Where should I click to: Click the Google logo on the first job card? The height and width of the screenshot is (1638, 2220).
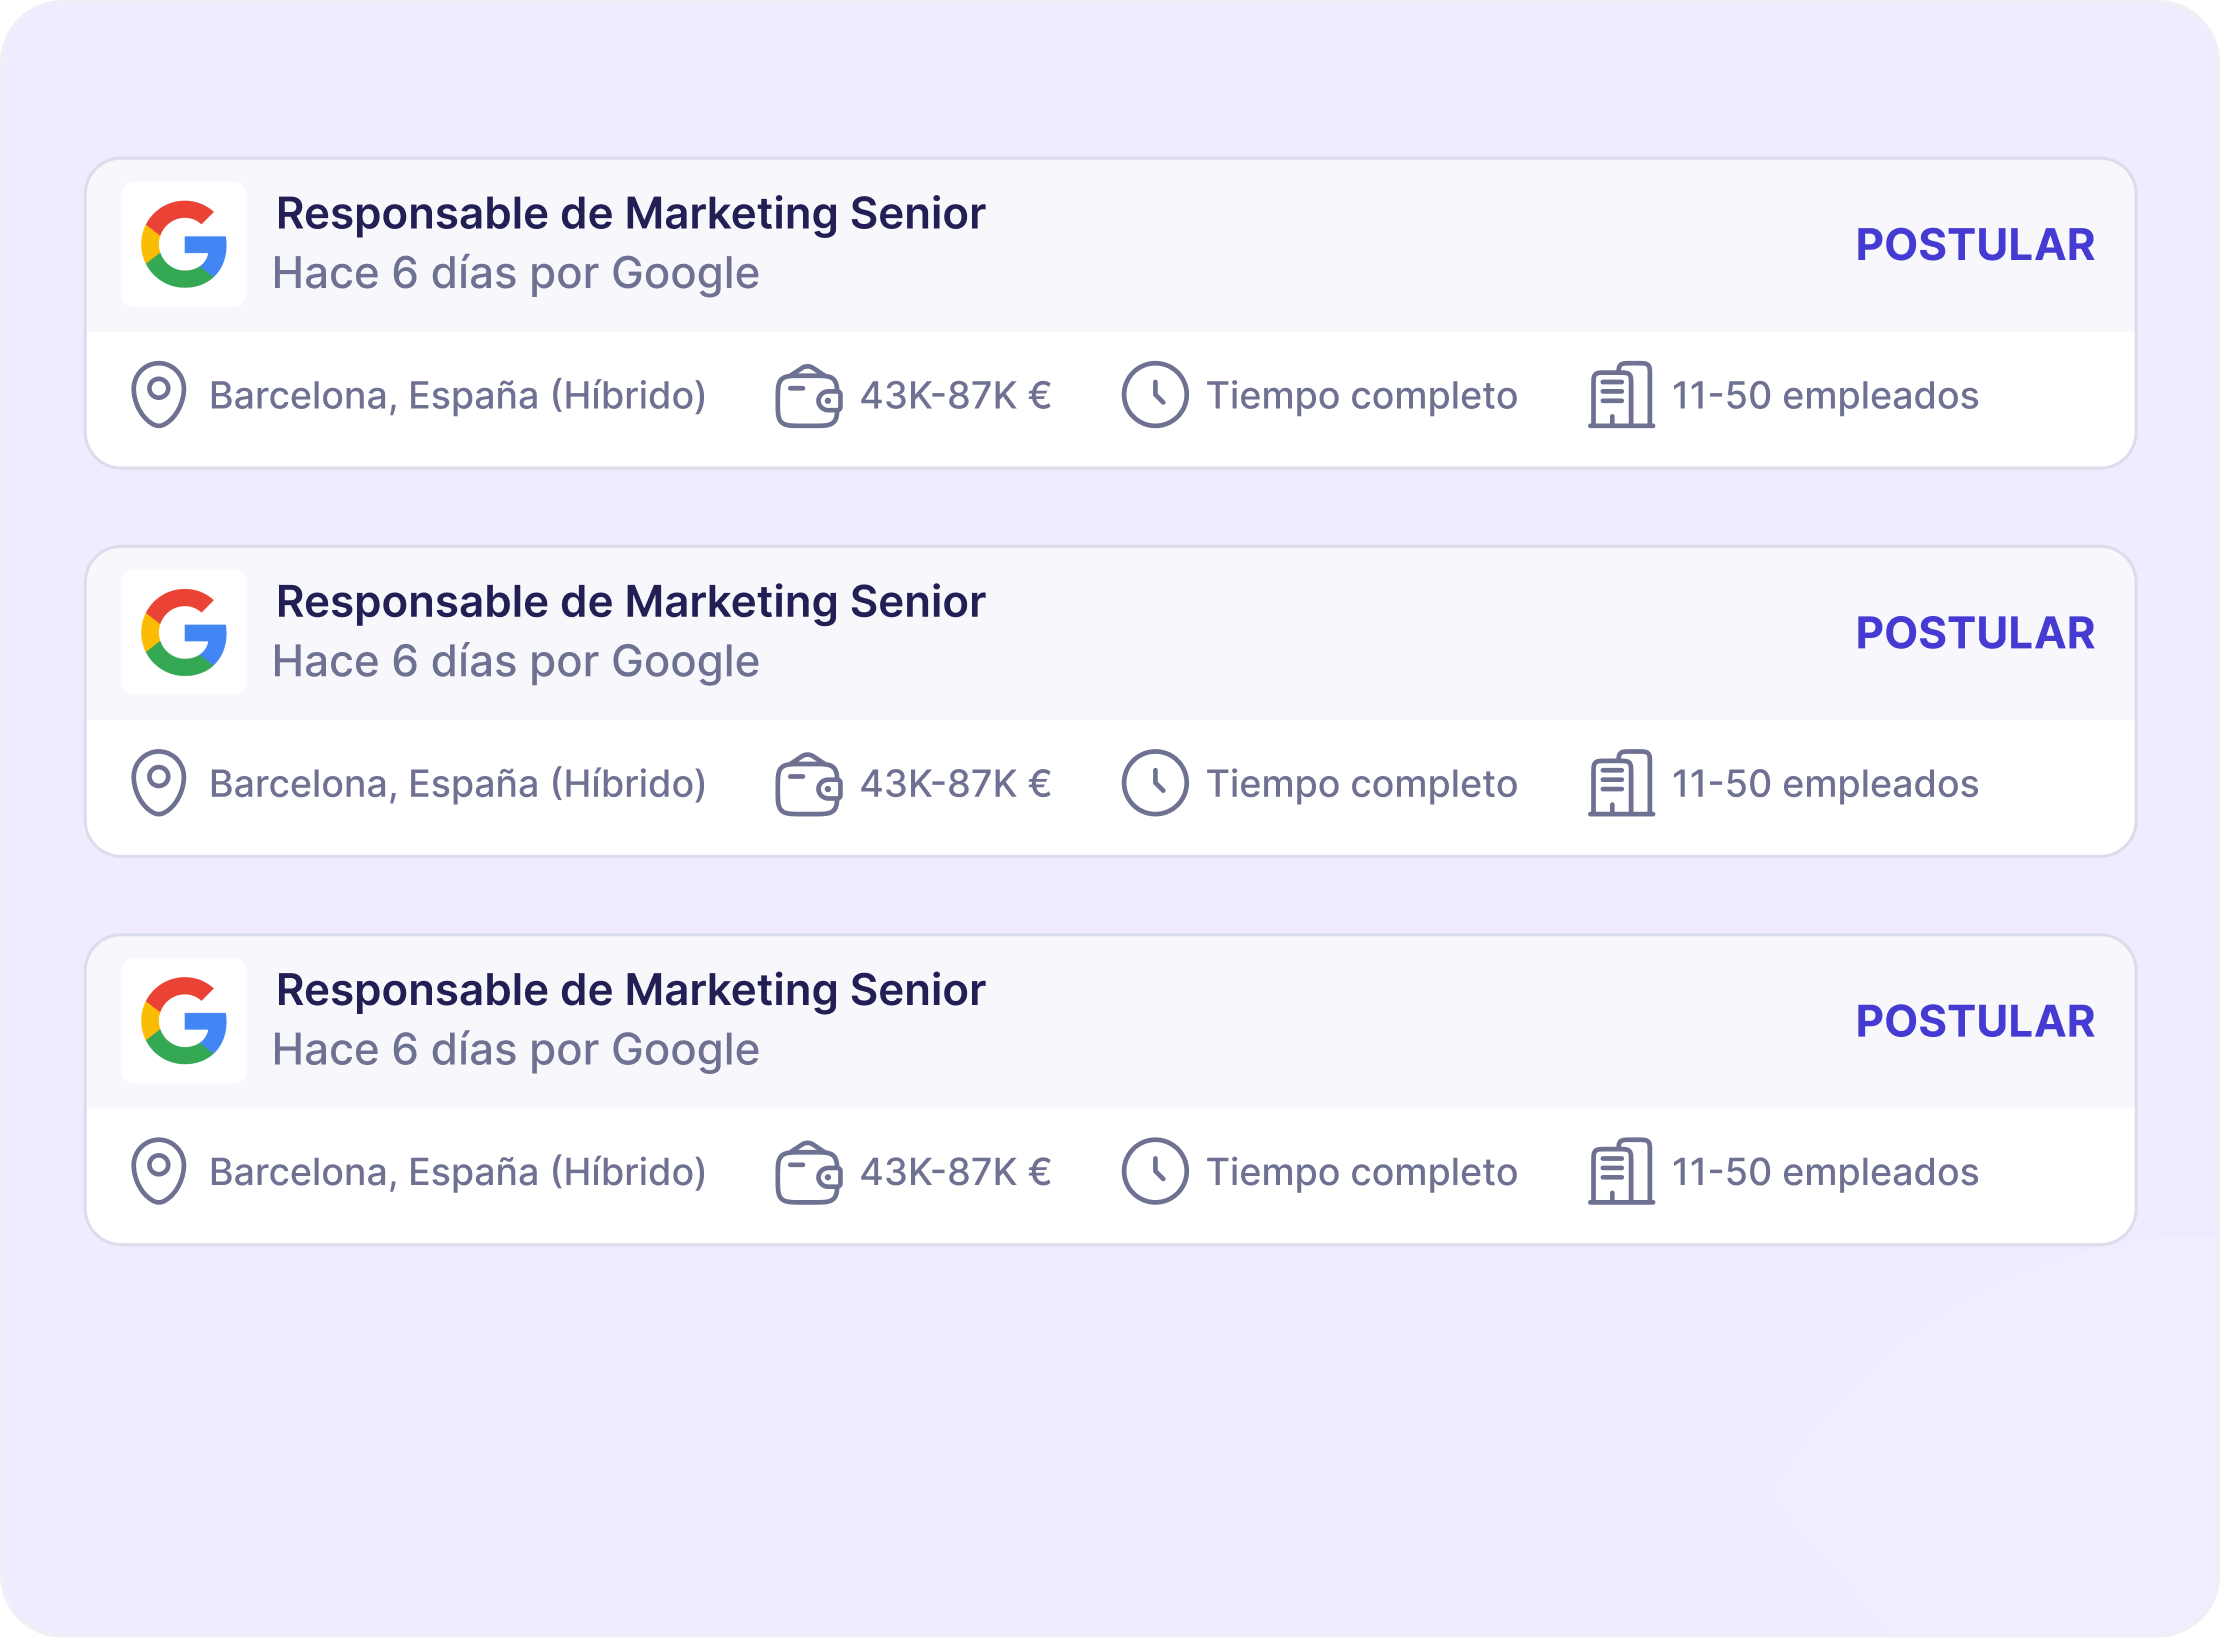(x=184, y=244)
